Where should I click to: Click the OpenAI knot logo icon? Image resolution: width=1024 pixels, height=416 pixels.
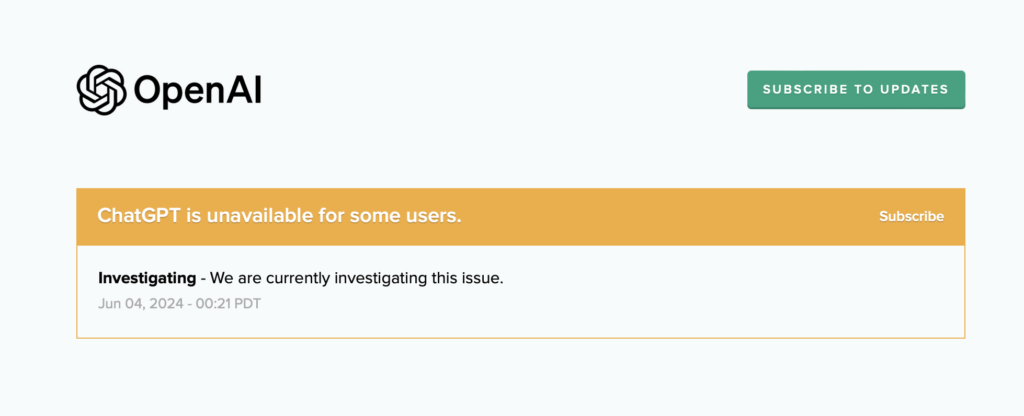(x=101, y=90)
